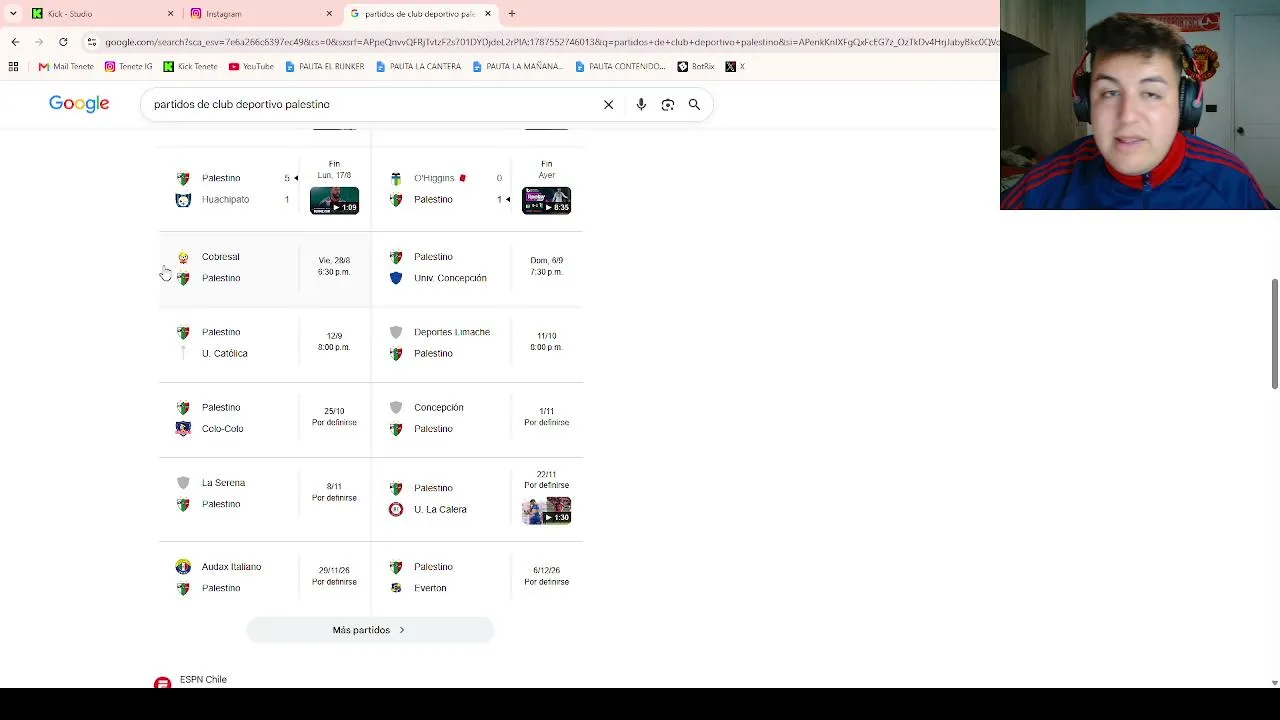Click the Everton team crest

click(396, 588)
